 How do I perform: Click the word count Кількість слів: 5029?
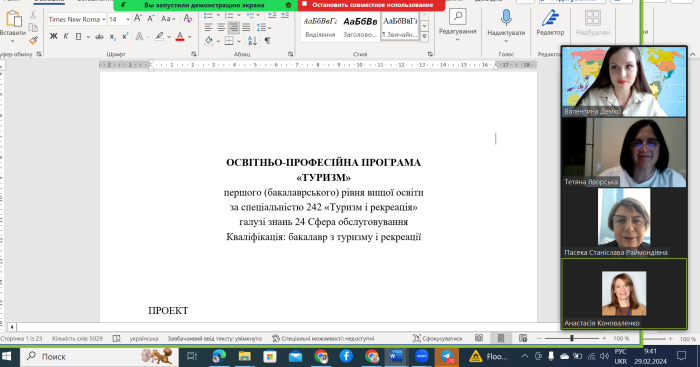(x=77, y=338)
